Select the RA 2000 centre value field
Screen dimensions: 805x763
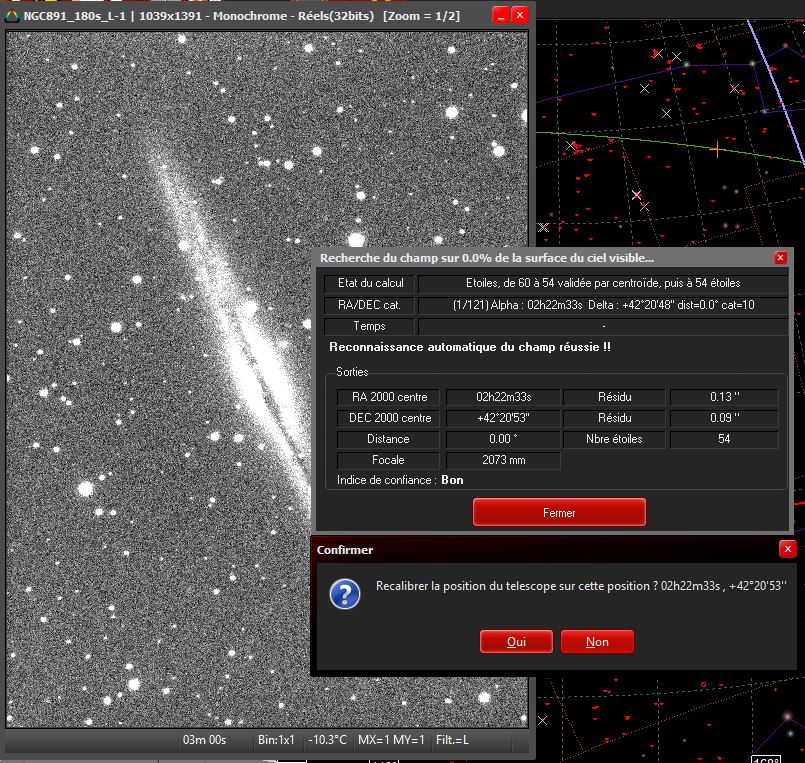click(502, 397)
